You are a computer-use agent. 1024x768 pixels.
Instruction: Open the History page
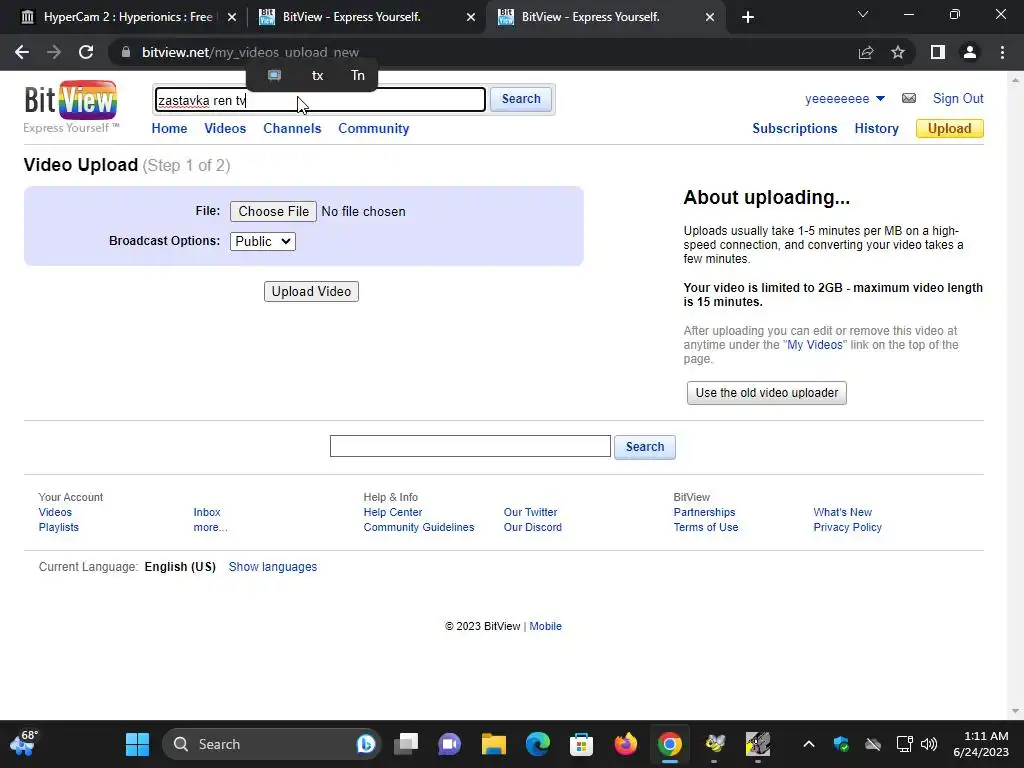click(x=876, y=129)
